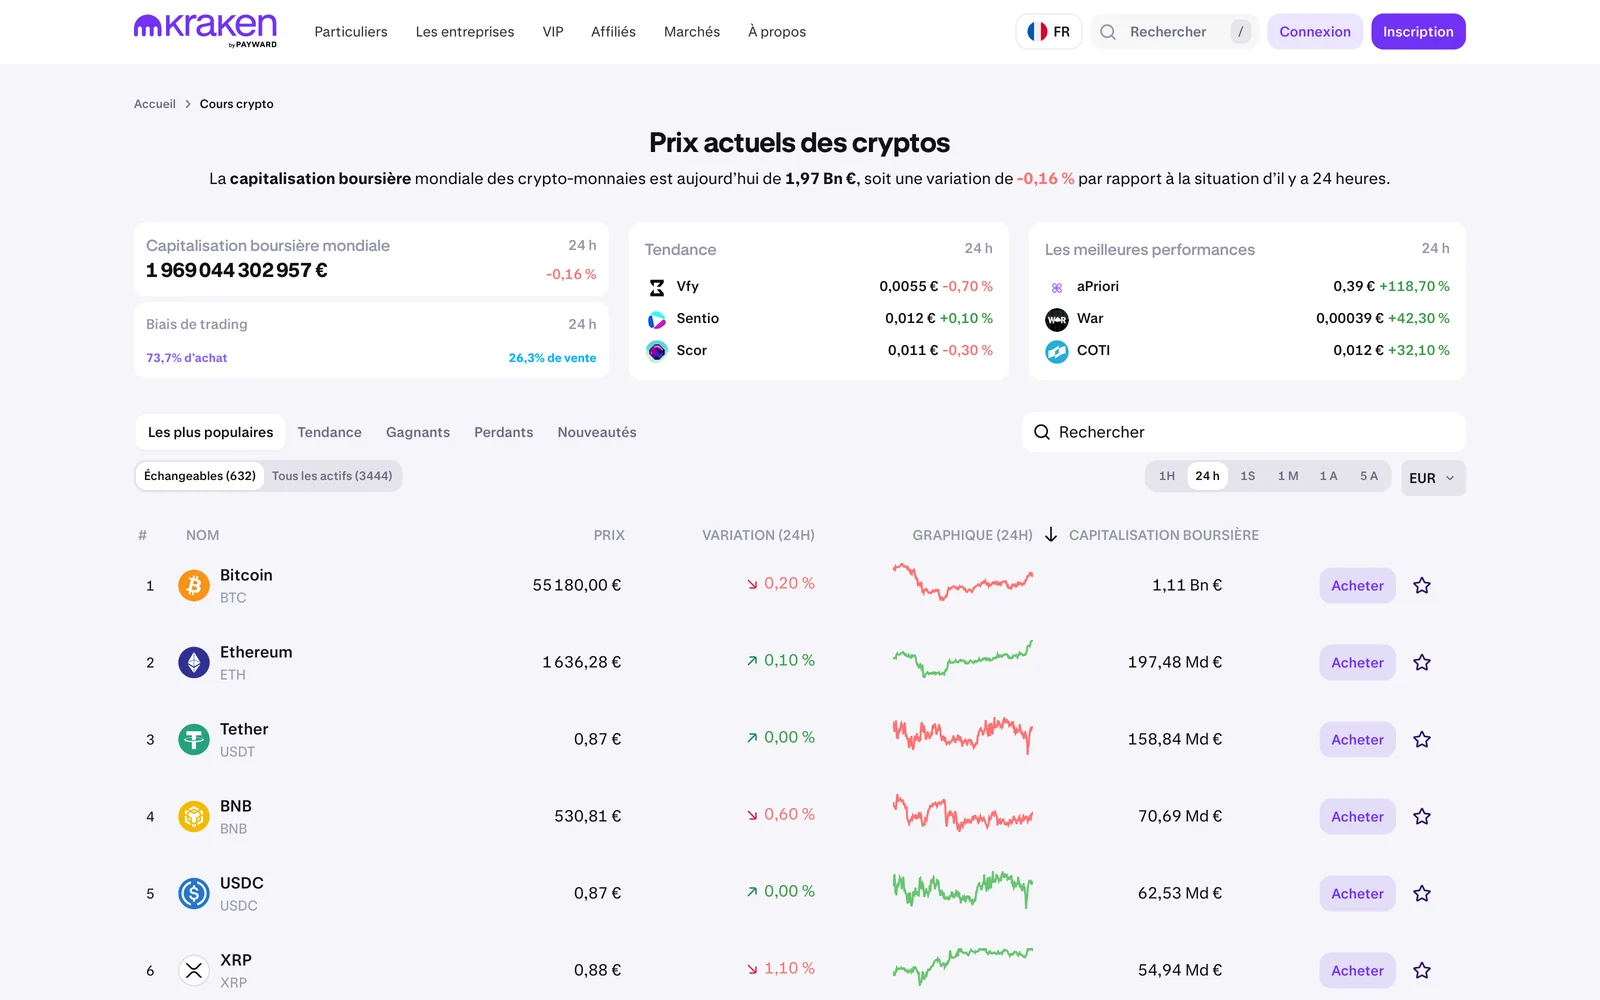Image resolution: width=1600 pixels, height=1000 pixels.
Task: Click the War token icon
Action: (x=1057, y=320)
